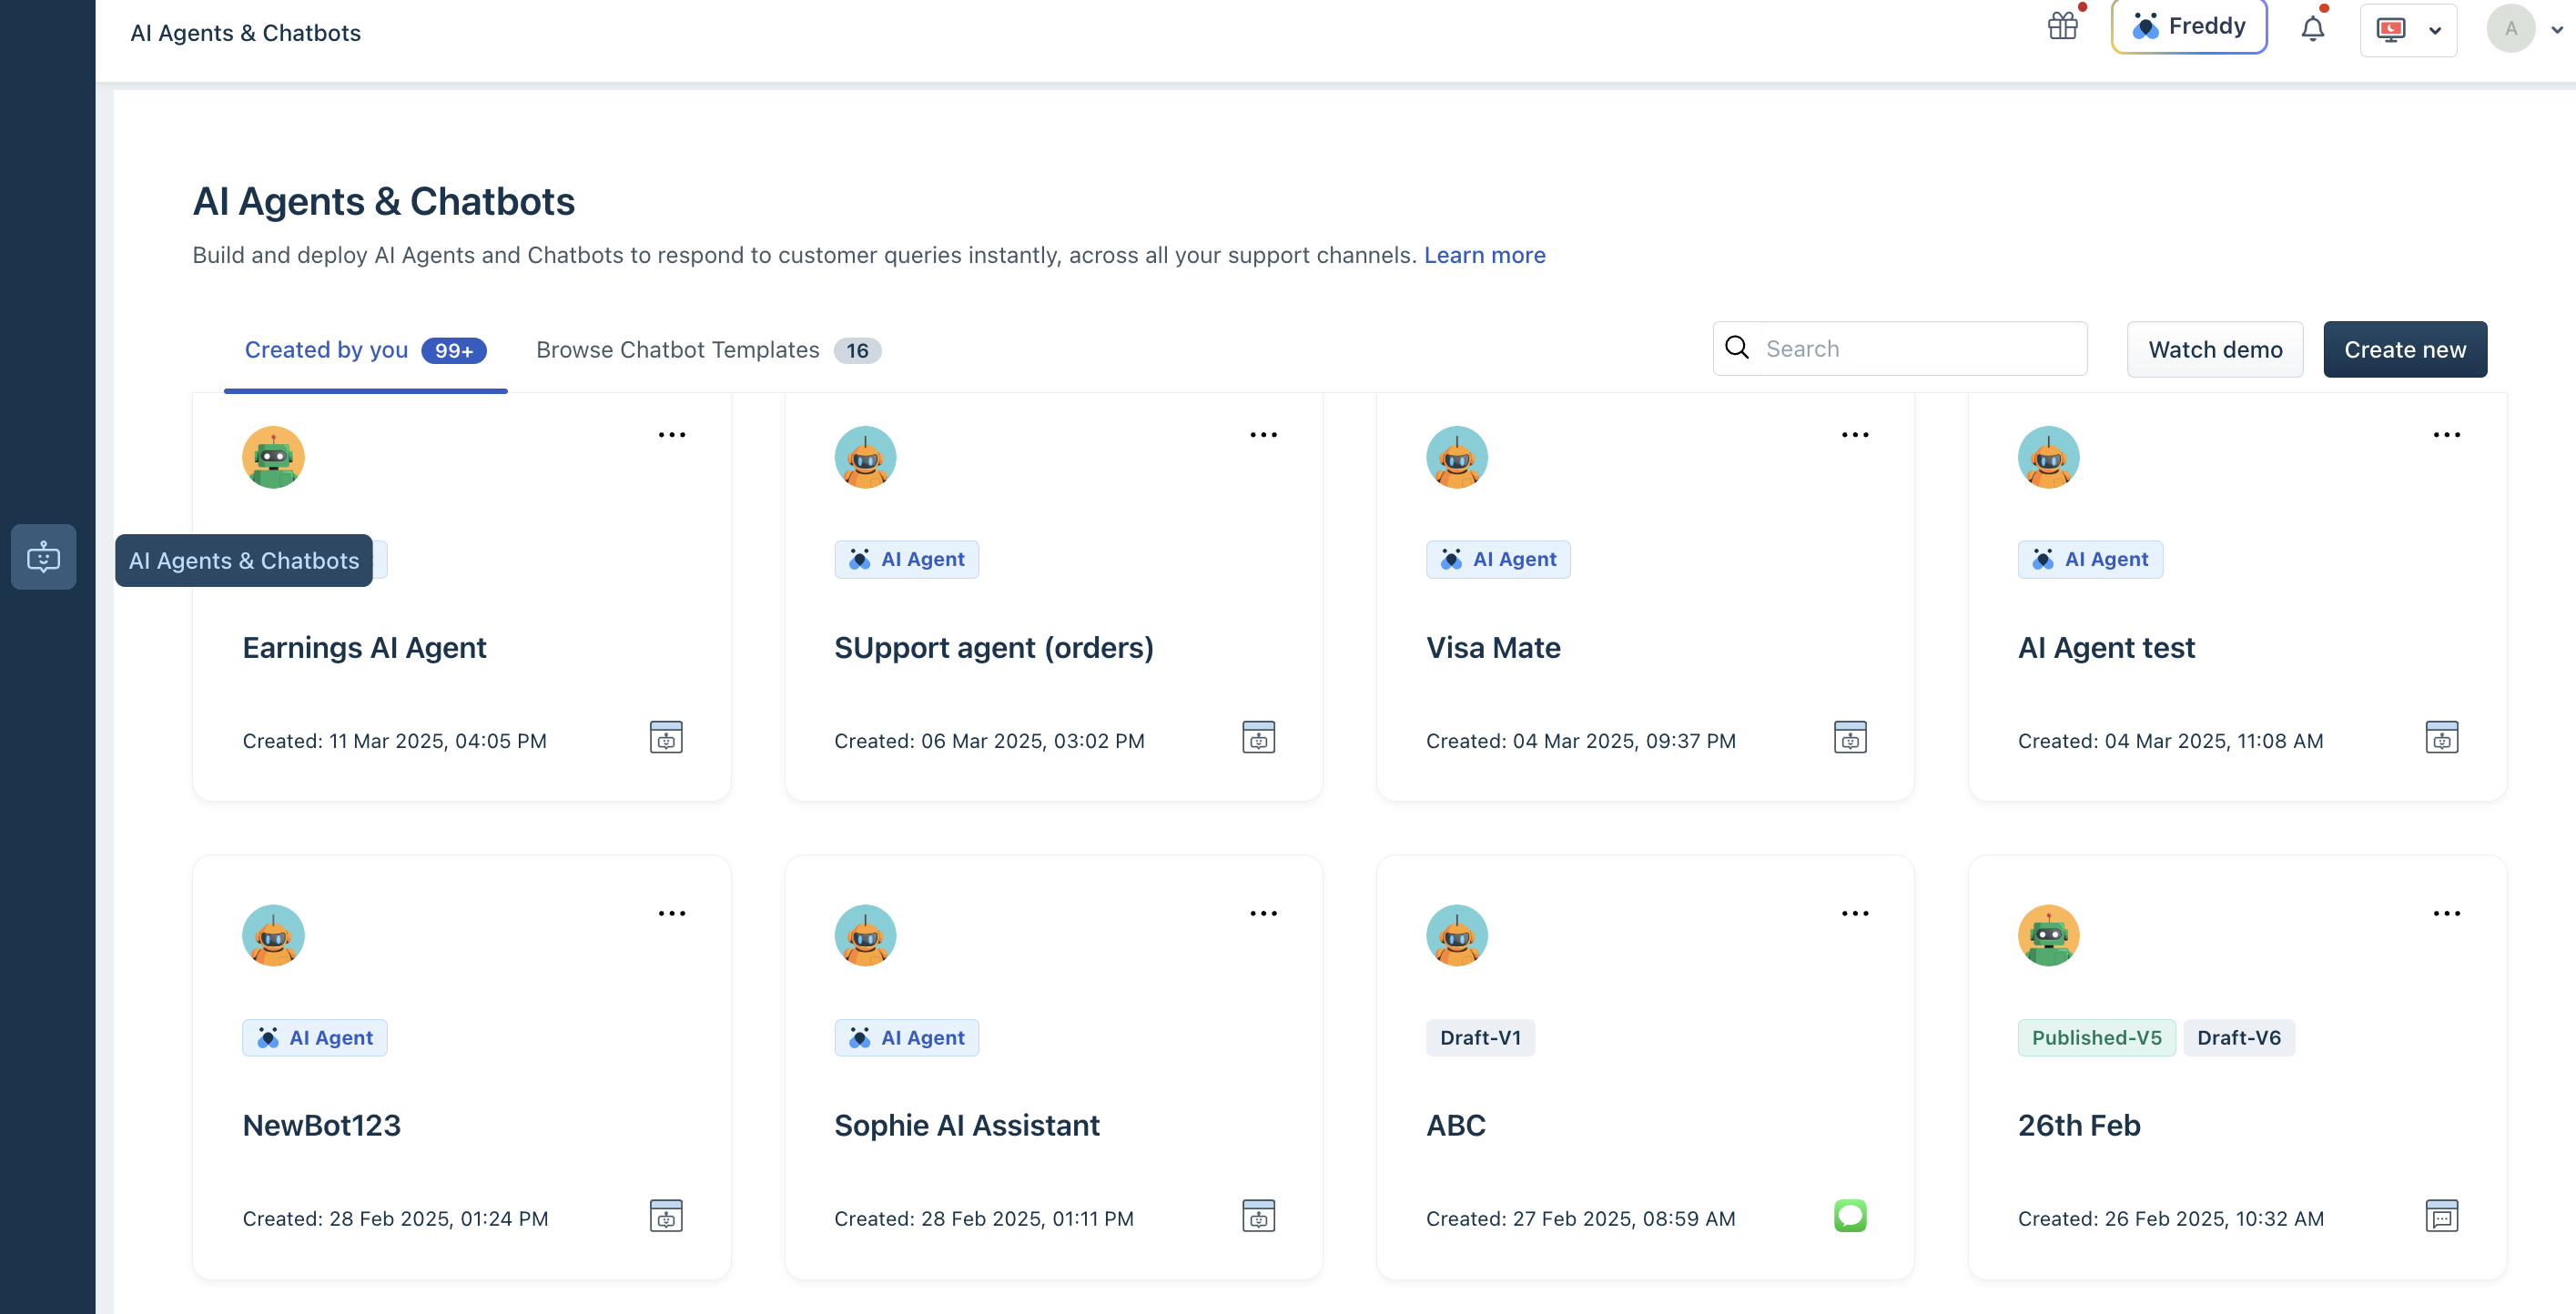
Task: Click the widget icon on Sophie AI Assistant card
Action: click(1258, 1216)
